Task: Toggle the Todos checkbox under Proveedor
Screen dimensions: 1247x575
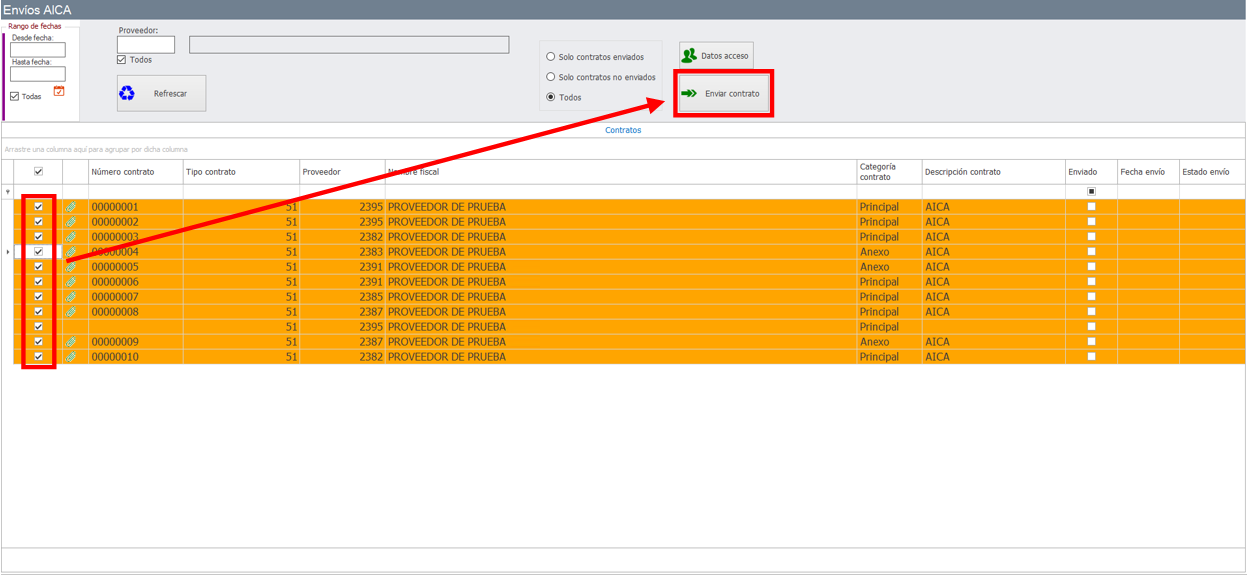Action: (122, 60)
